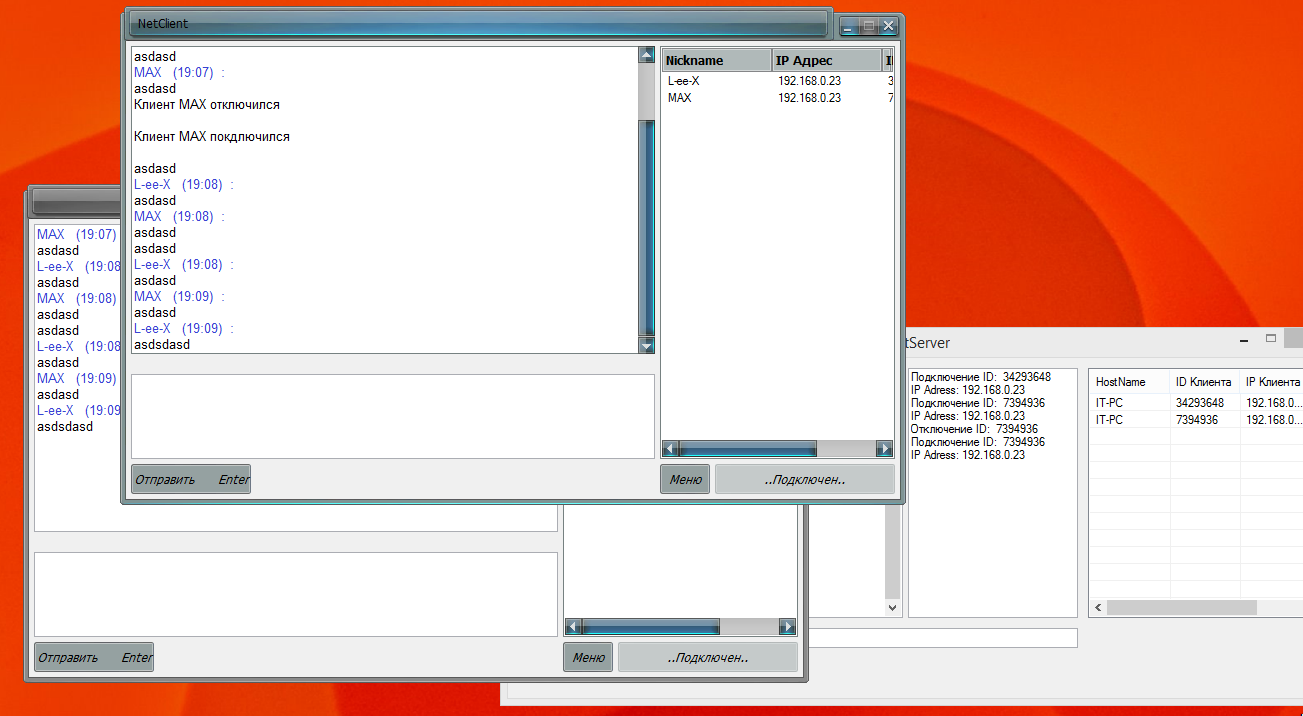Minimize the server window
This screenshot has height=716, width=1303.
(1244, 340)
